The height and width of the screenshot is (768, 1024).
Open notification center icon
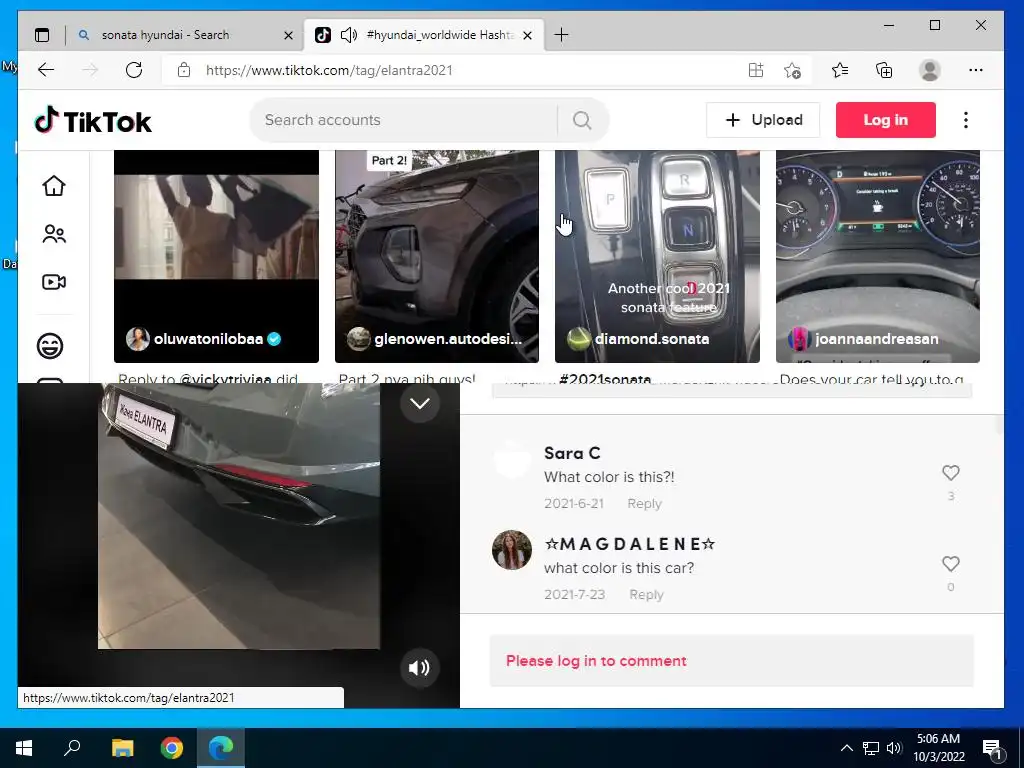click(x=993, y=749)
